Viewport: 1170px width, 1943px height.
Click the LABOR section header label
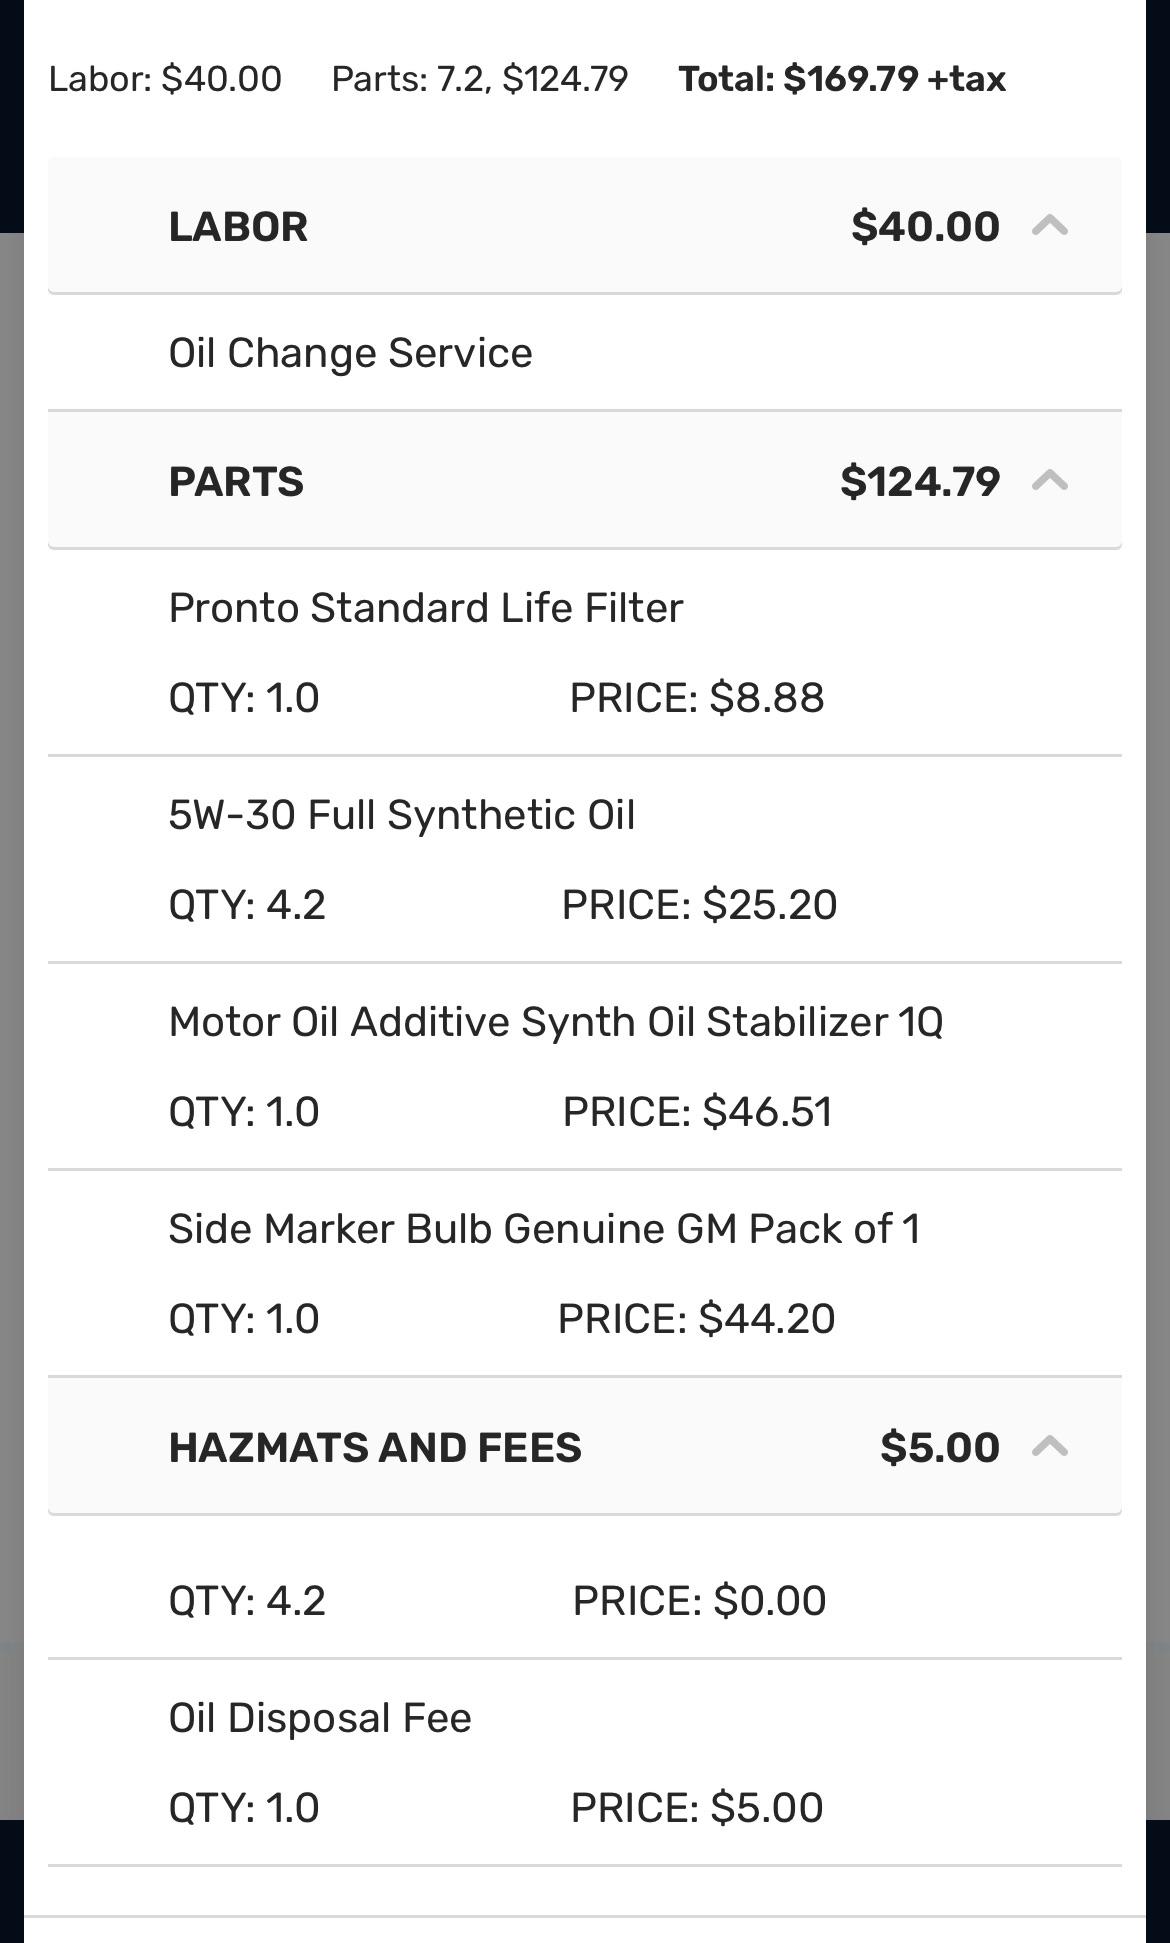click(237, 226)
